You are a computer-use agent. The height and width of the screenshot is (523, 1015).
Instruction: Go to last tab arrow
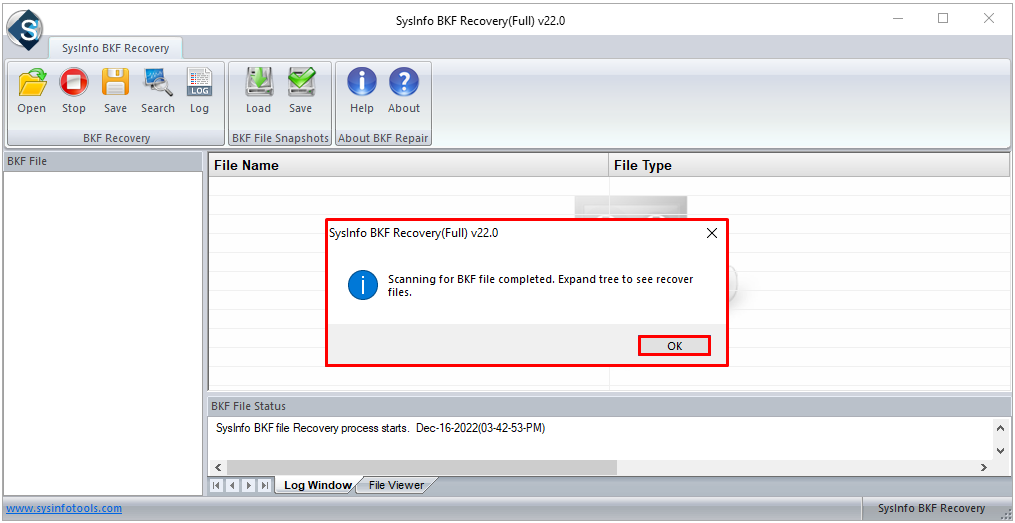click(264, 485)
